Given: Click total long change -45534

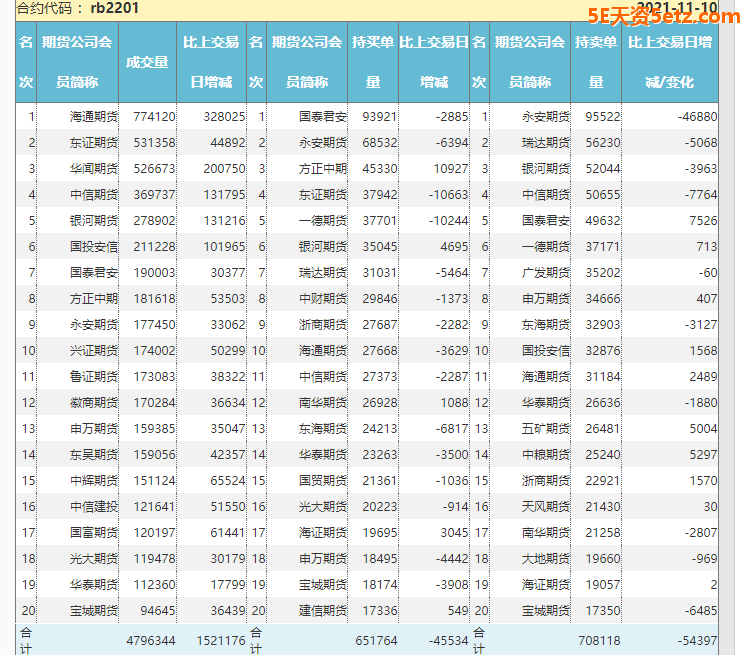Looking at the screenshot, I should pos(448,641).
